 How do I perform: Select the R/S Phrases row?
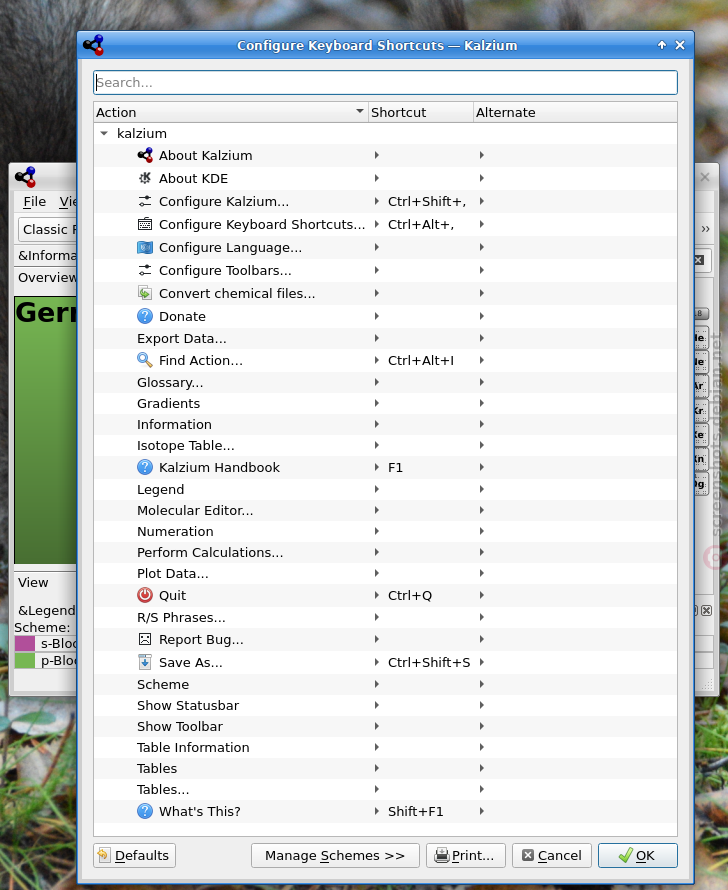pos(385,617)
